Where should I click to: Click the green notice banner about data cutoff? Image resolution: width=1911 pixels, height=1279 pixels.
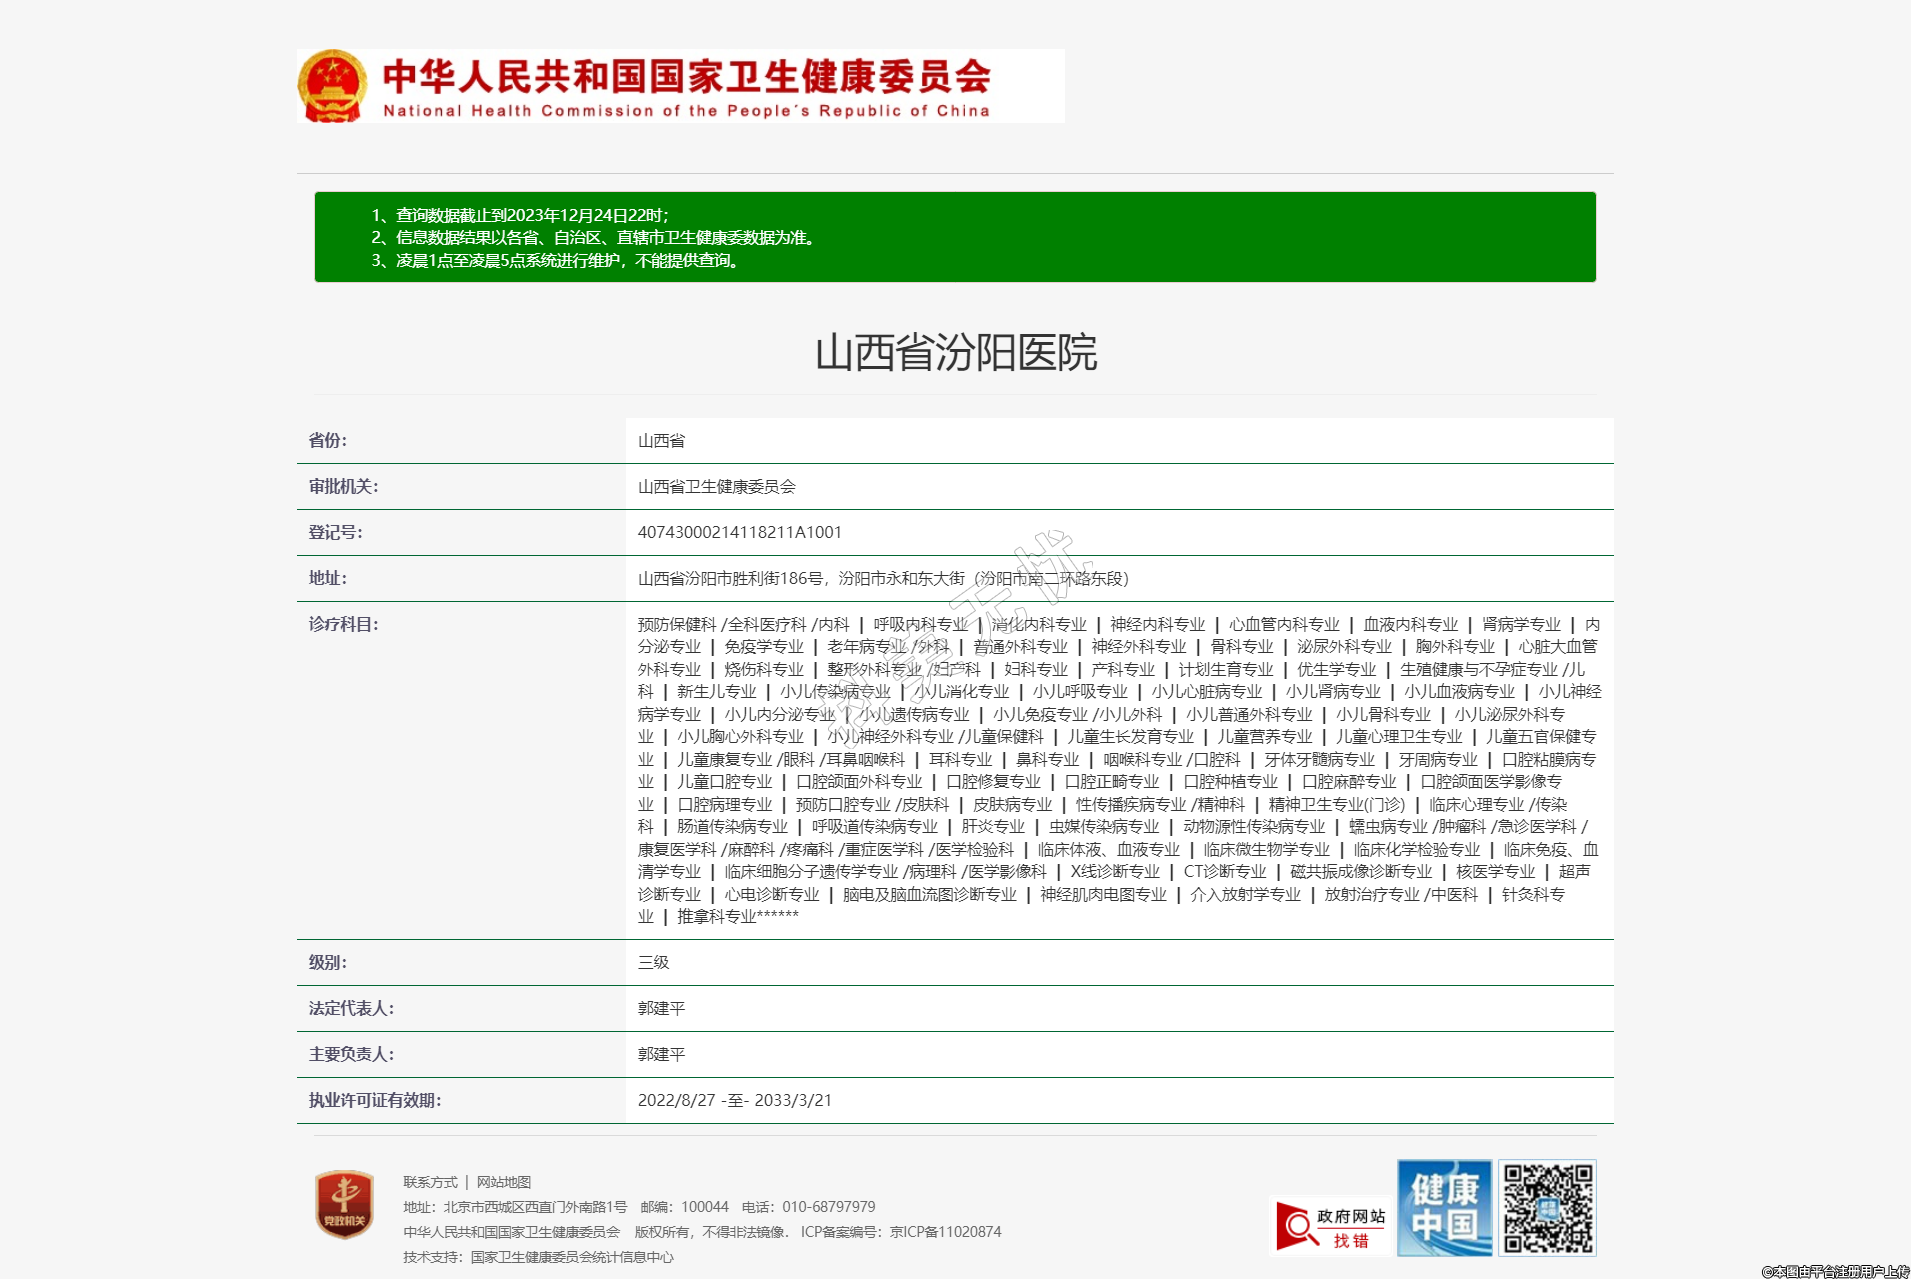955,237
